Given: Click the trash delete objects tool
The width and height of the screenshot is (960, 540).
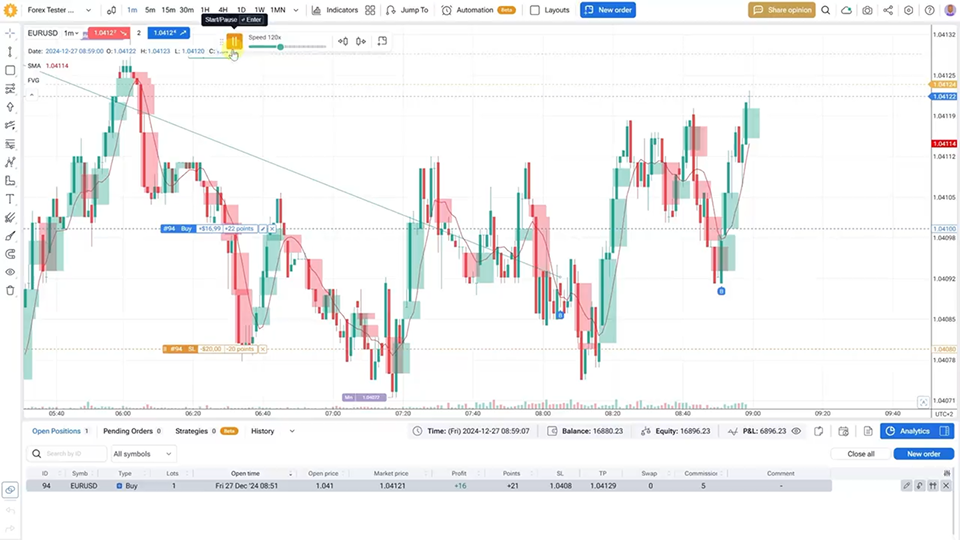Looking at the screenshot, I should 10,290.
